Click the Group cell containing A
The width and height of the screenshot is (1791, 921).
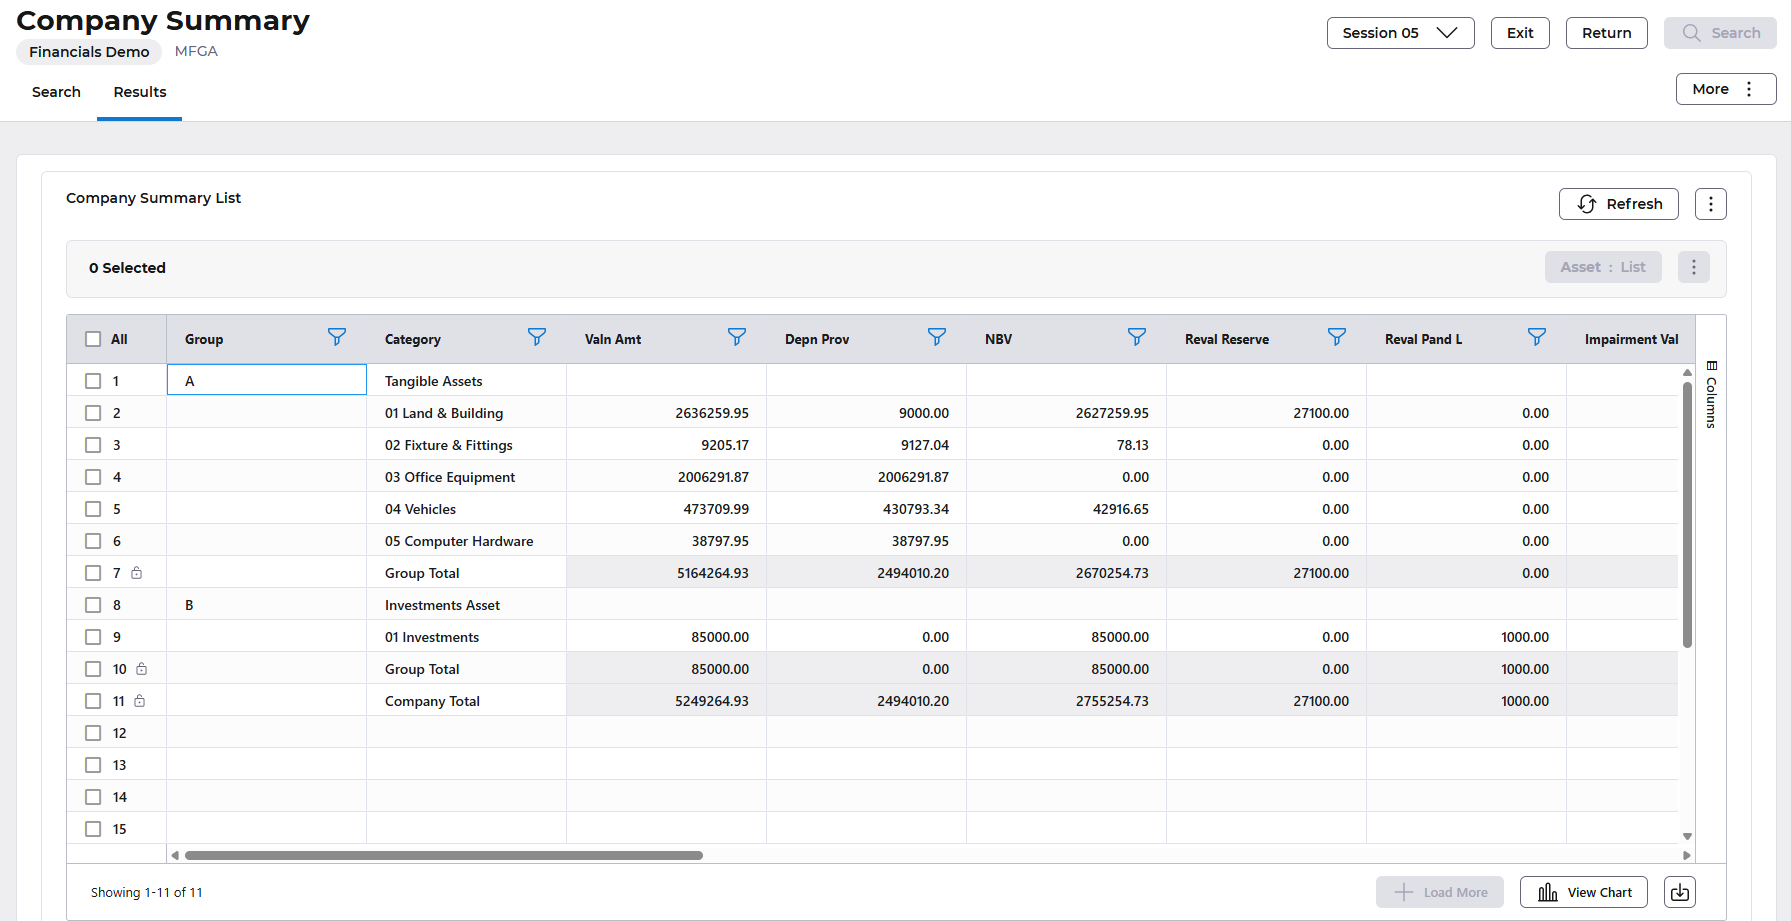(266, 381)
